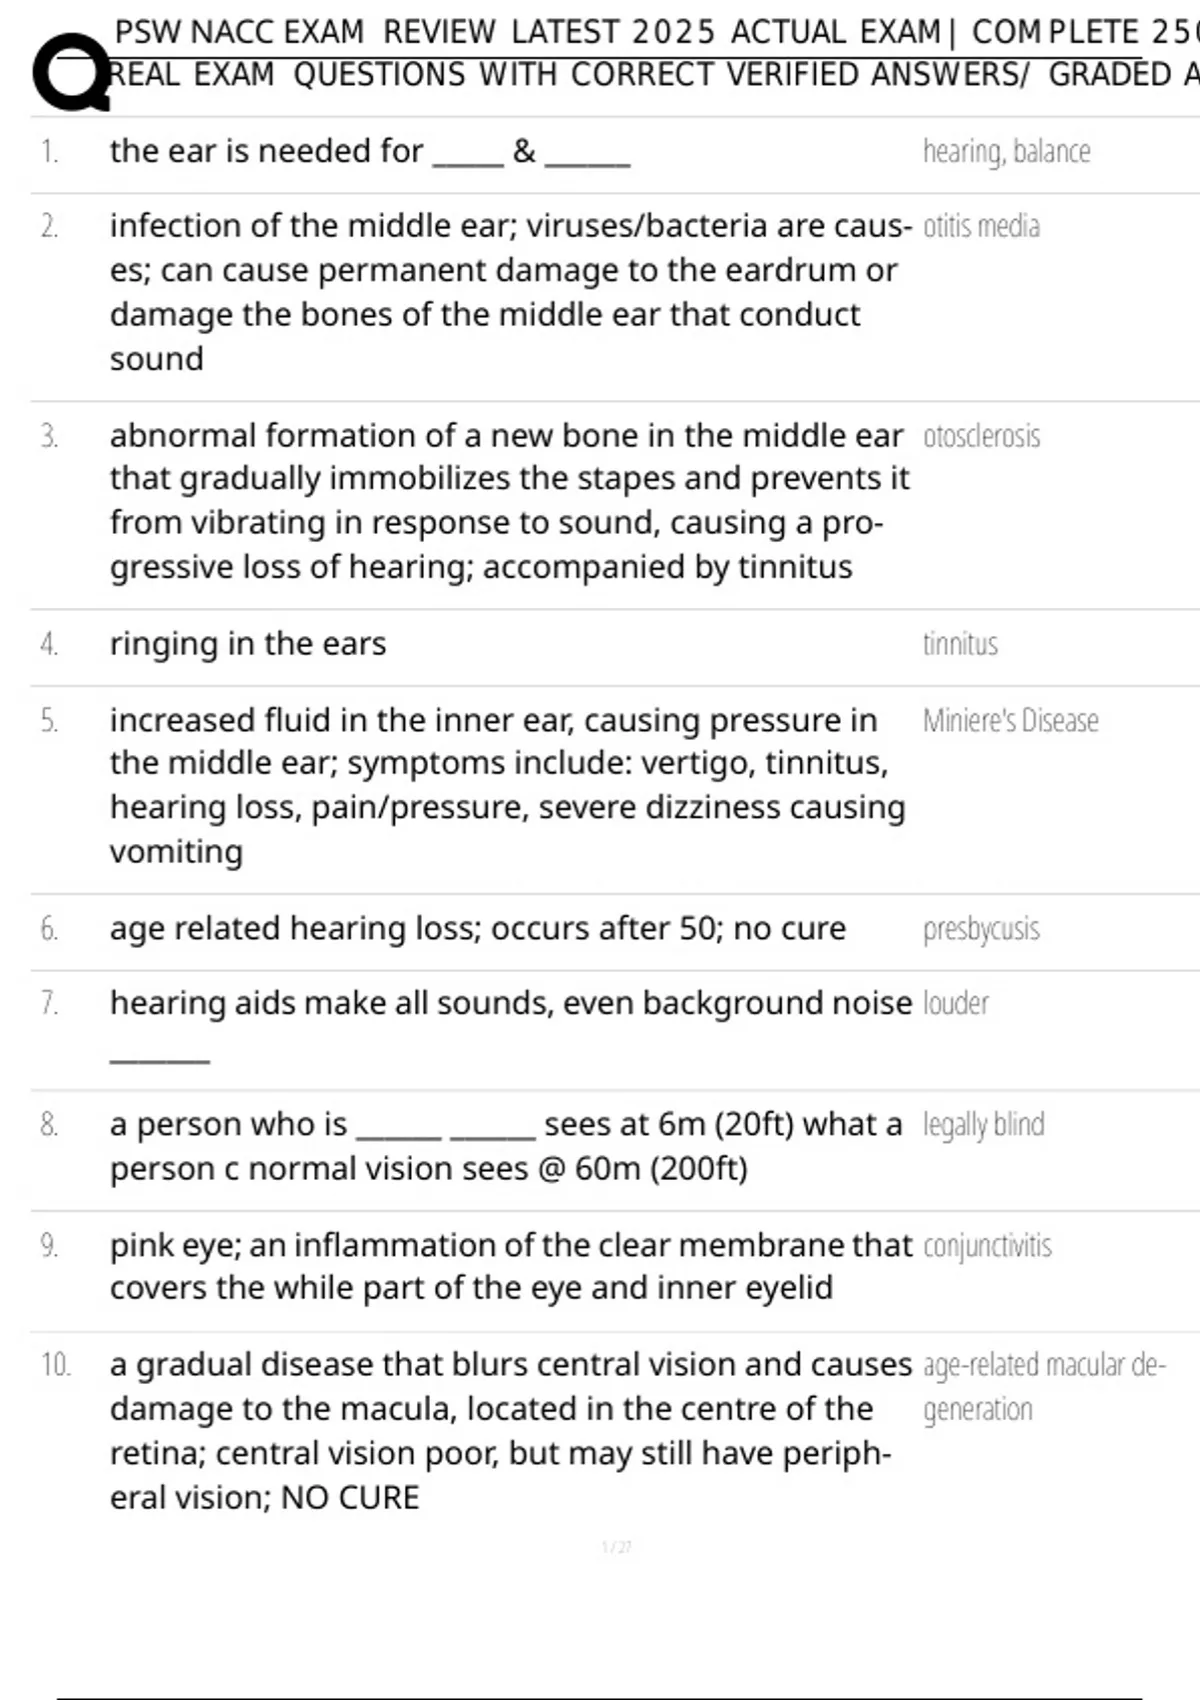Select the 'hearing, balance' answer text
This screenshot has height=1700, width=1200.
point(1006,151)
